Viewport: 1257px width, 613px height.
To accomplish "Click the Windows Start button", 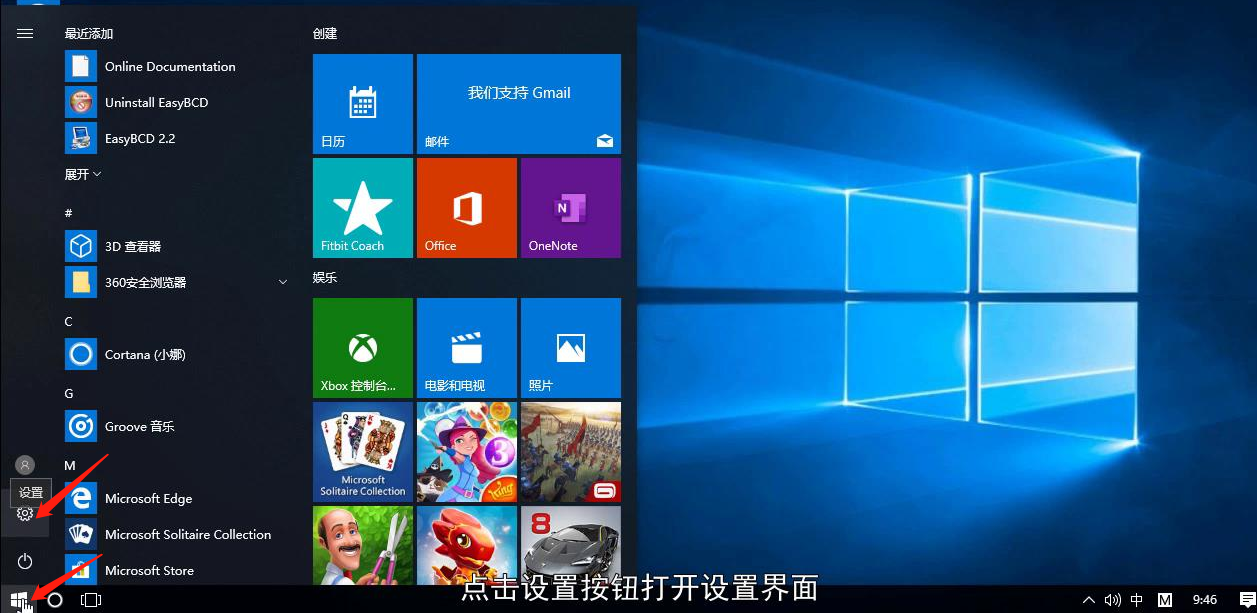I will pyautogui.click(x=18, y=600).
